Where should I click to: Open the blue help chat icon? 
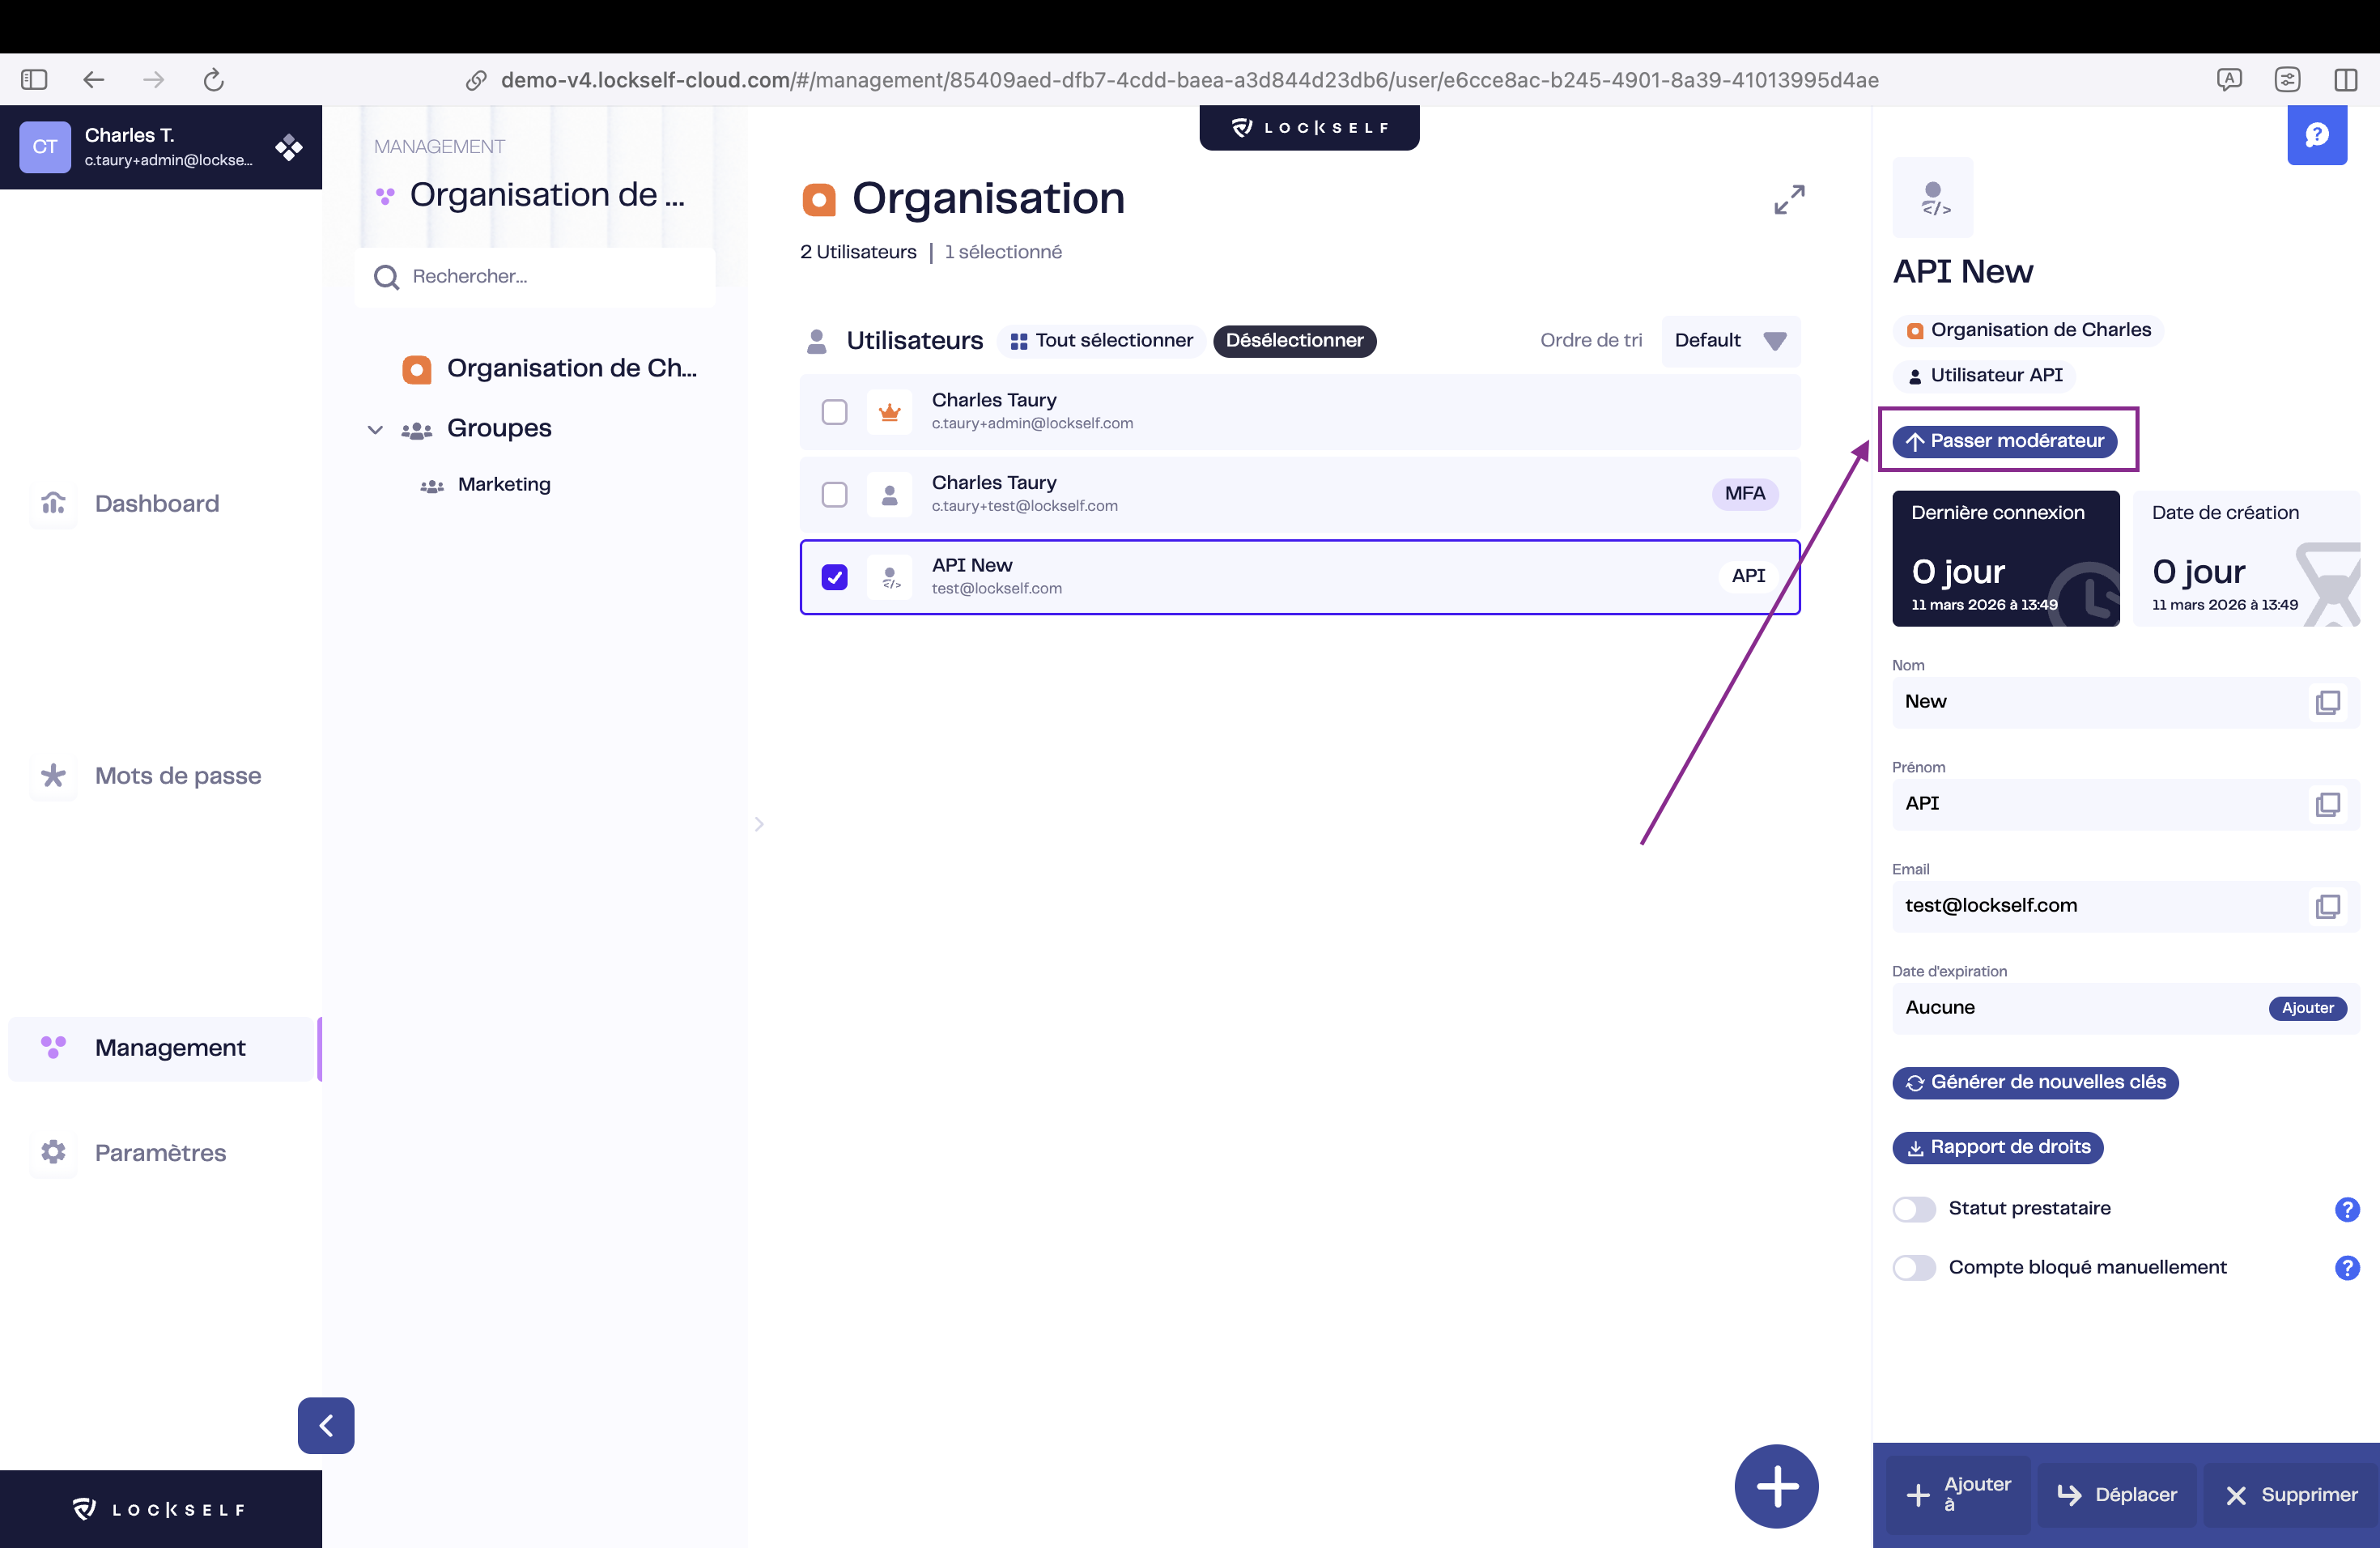tap(2317, 135)
